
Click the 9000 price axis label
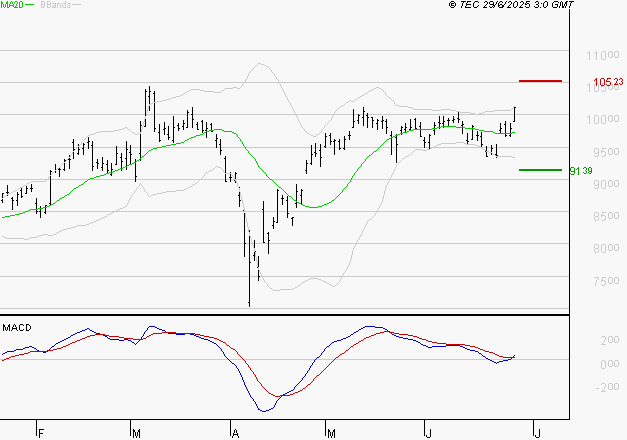click(x=607, y=184)
